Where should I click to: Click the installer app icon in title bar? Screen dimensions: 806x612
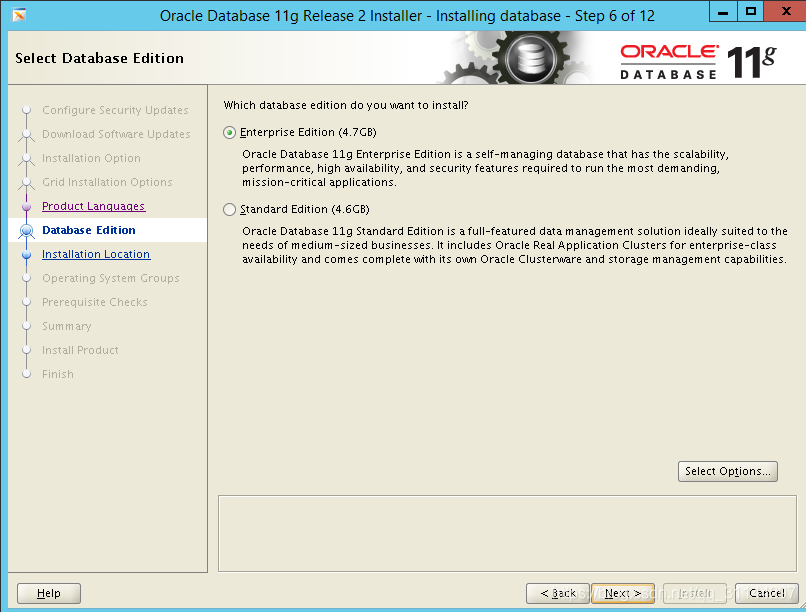click(x=19, y=15)
